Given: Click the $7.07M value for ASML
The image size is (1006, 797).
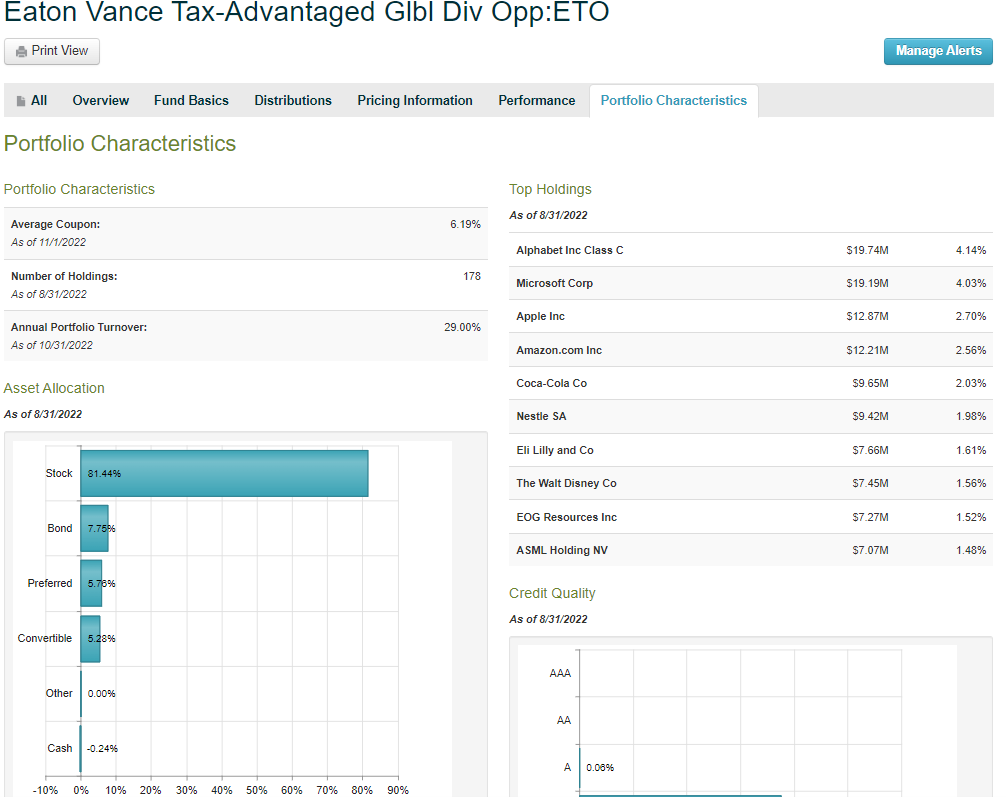Looking at the screenshot, I should click(x=870, y=551).
